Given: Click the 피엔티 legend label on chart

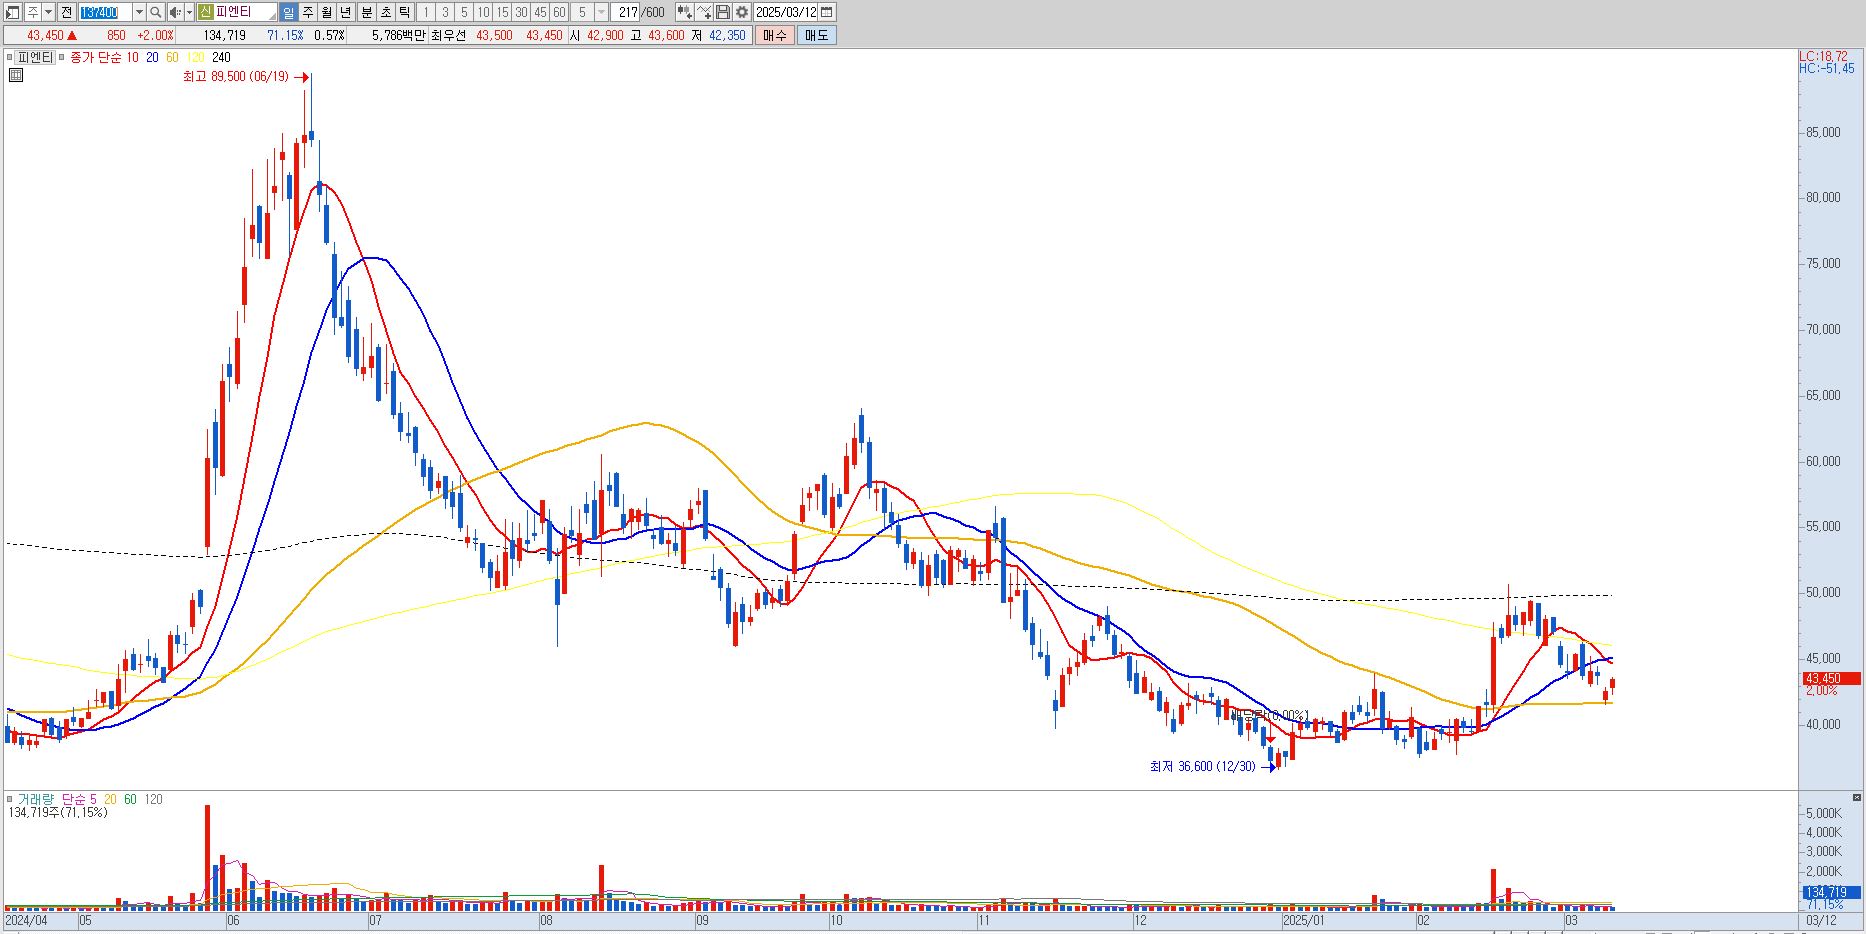Looking at the screenshot, I should [x=35, y=57].
